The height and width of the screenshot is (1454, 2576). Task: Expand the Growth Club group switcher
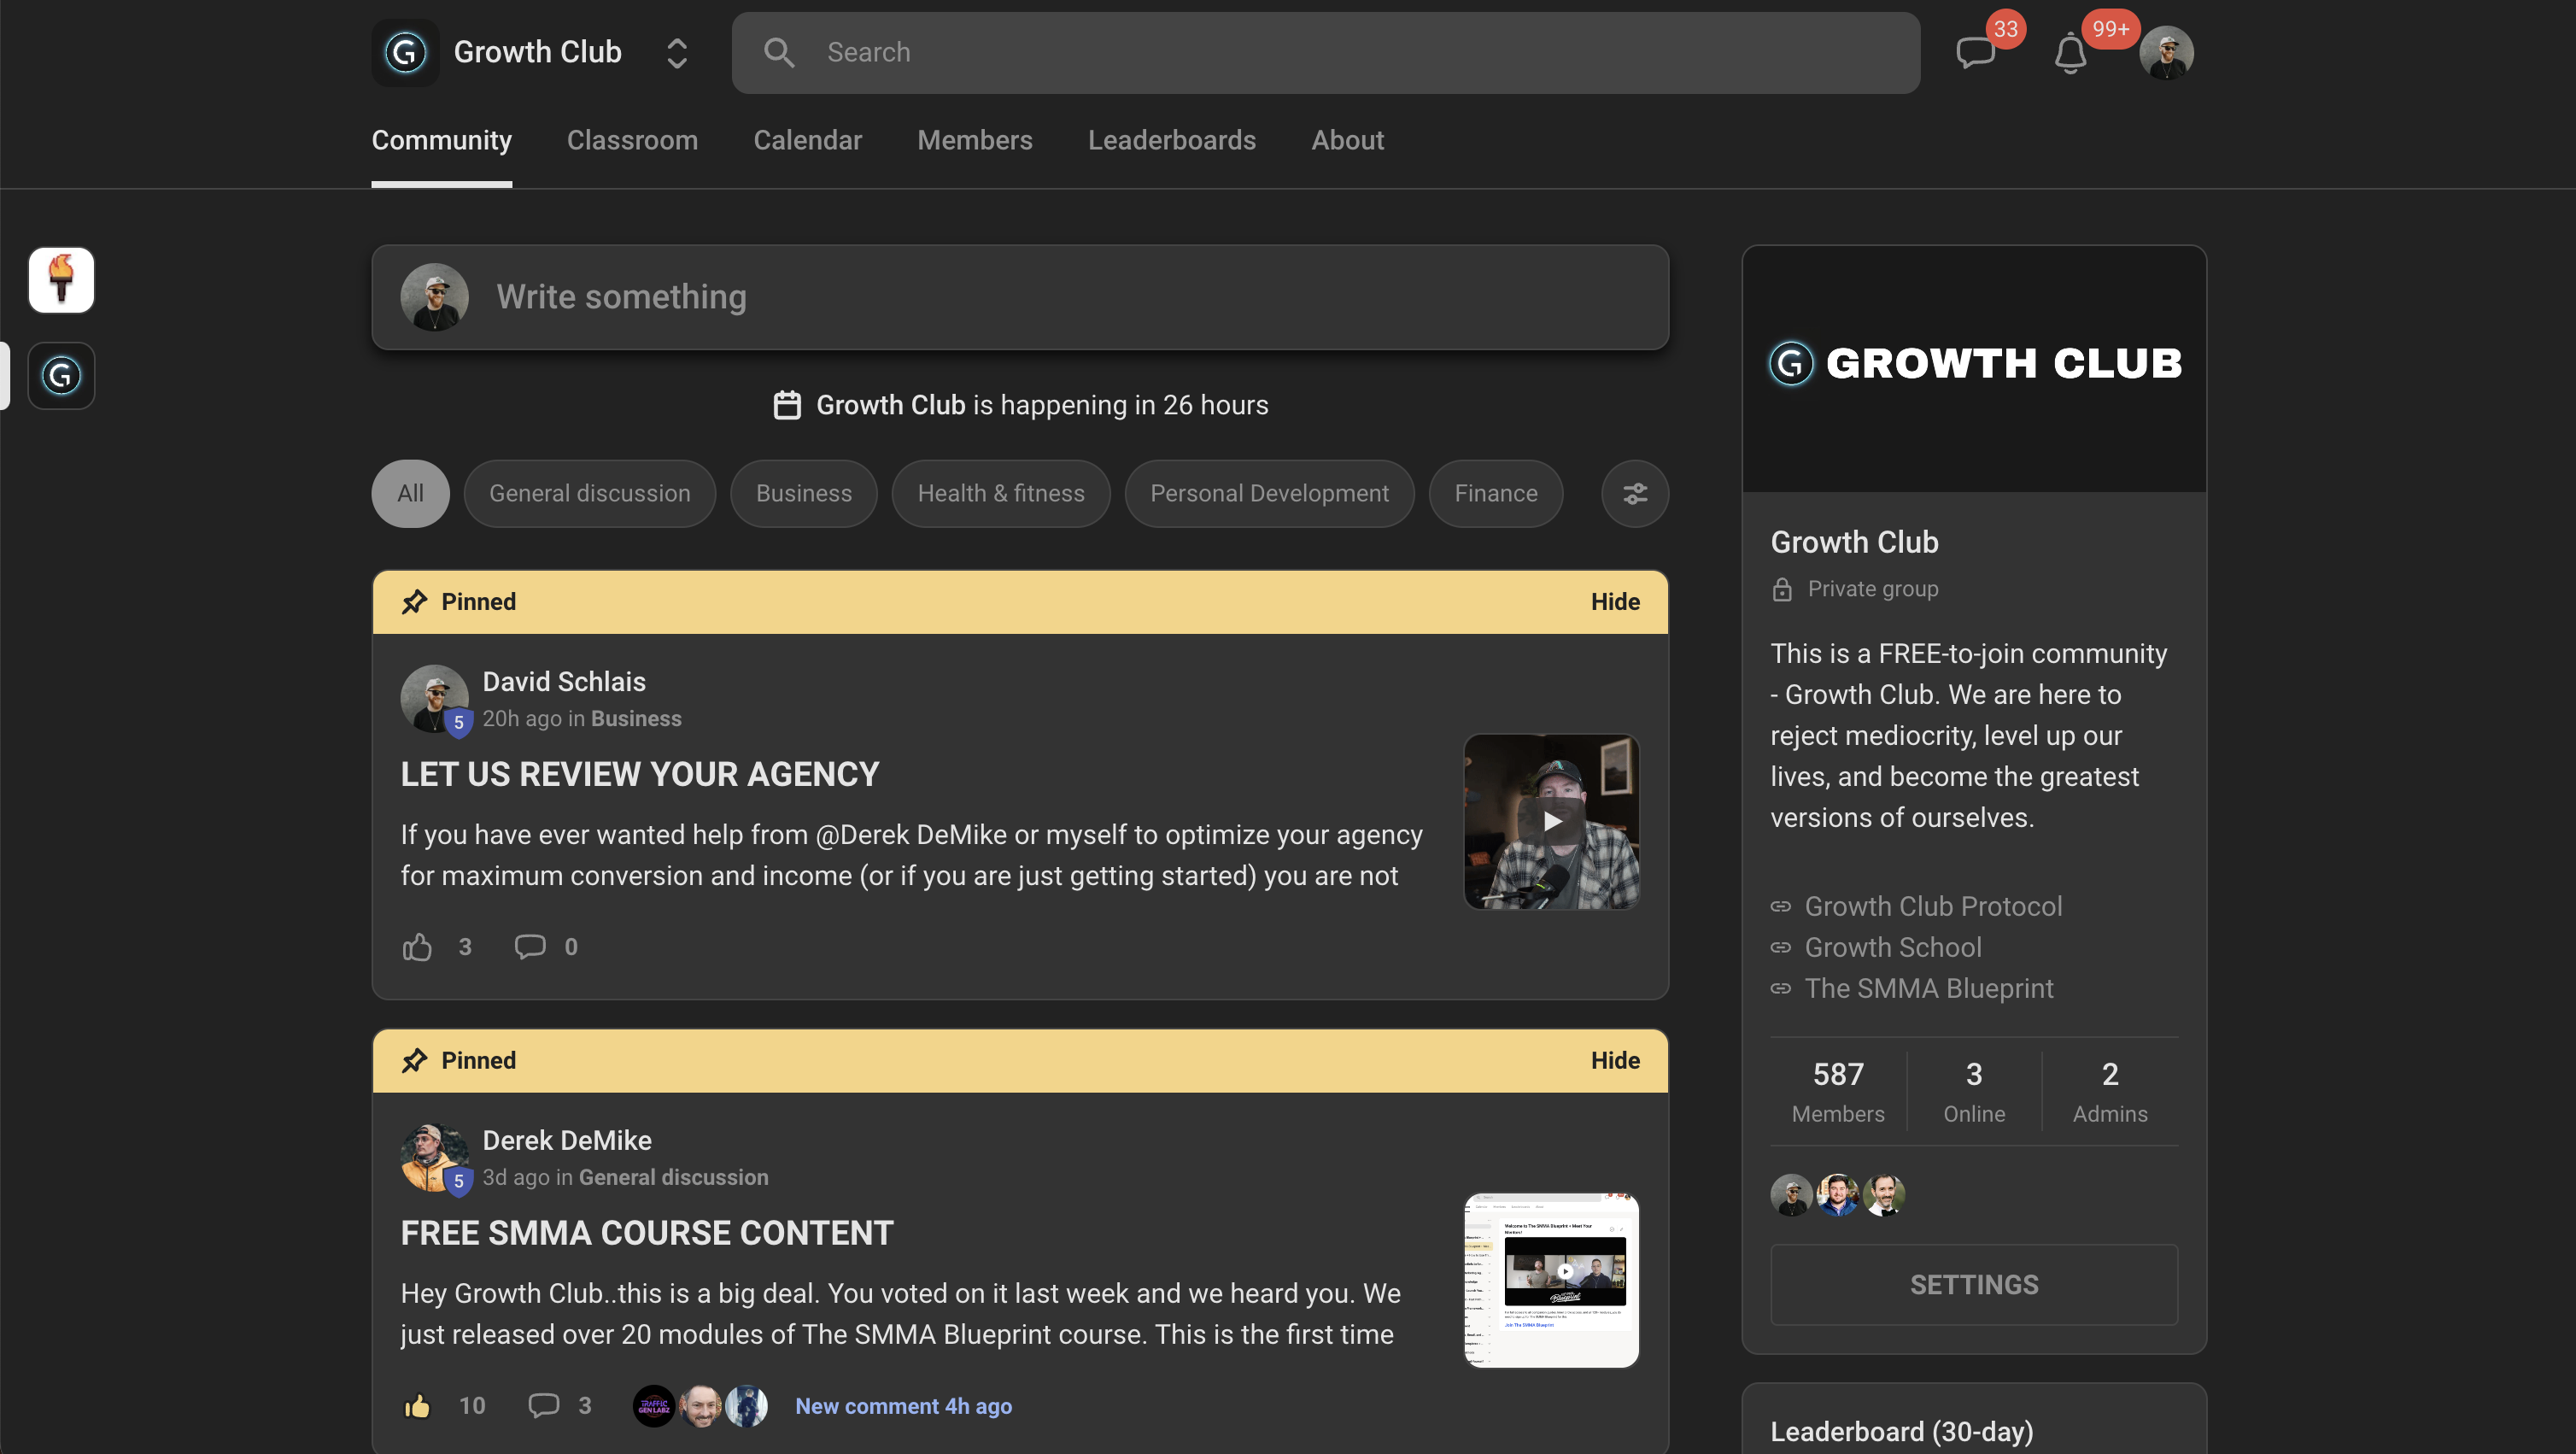pyautogui.click(x=677, y=53)
